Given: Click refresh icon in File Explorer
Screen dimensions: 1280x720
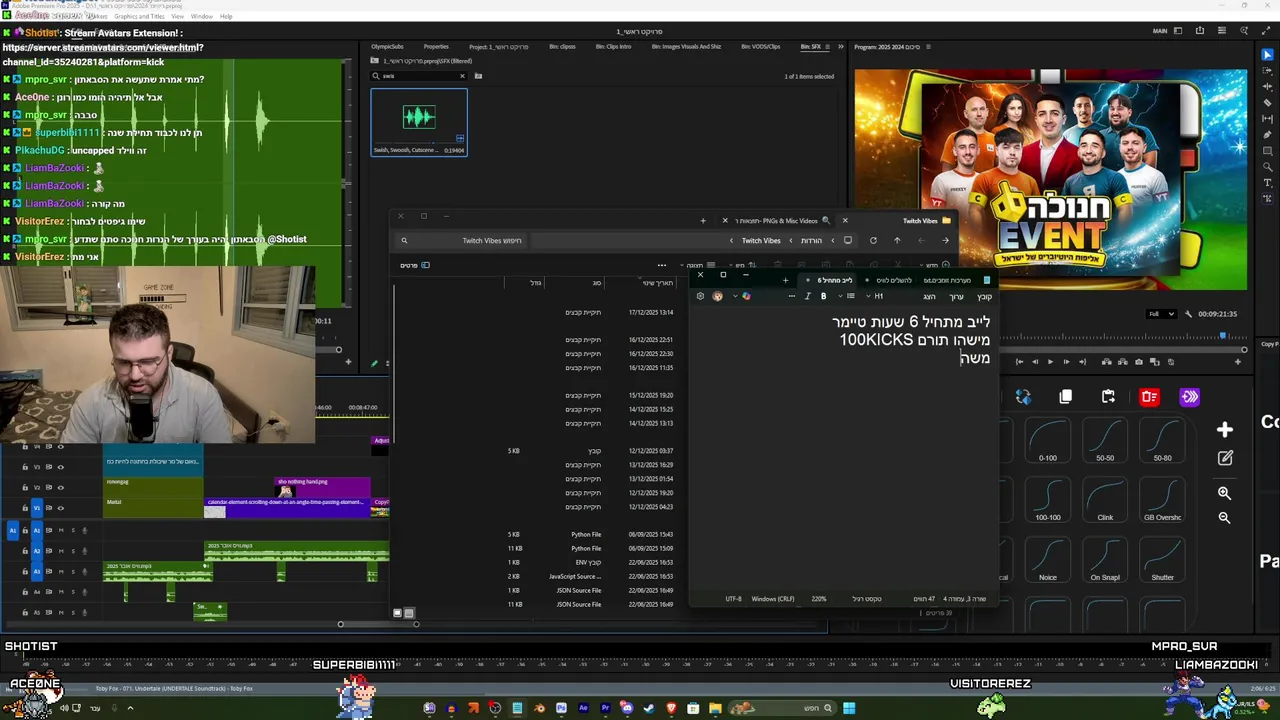Looking at the screenshot, I should (x=873, y=240).
